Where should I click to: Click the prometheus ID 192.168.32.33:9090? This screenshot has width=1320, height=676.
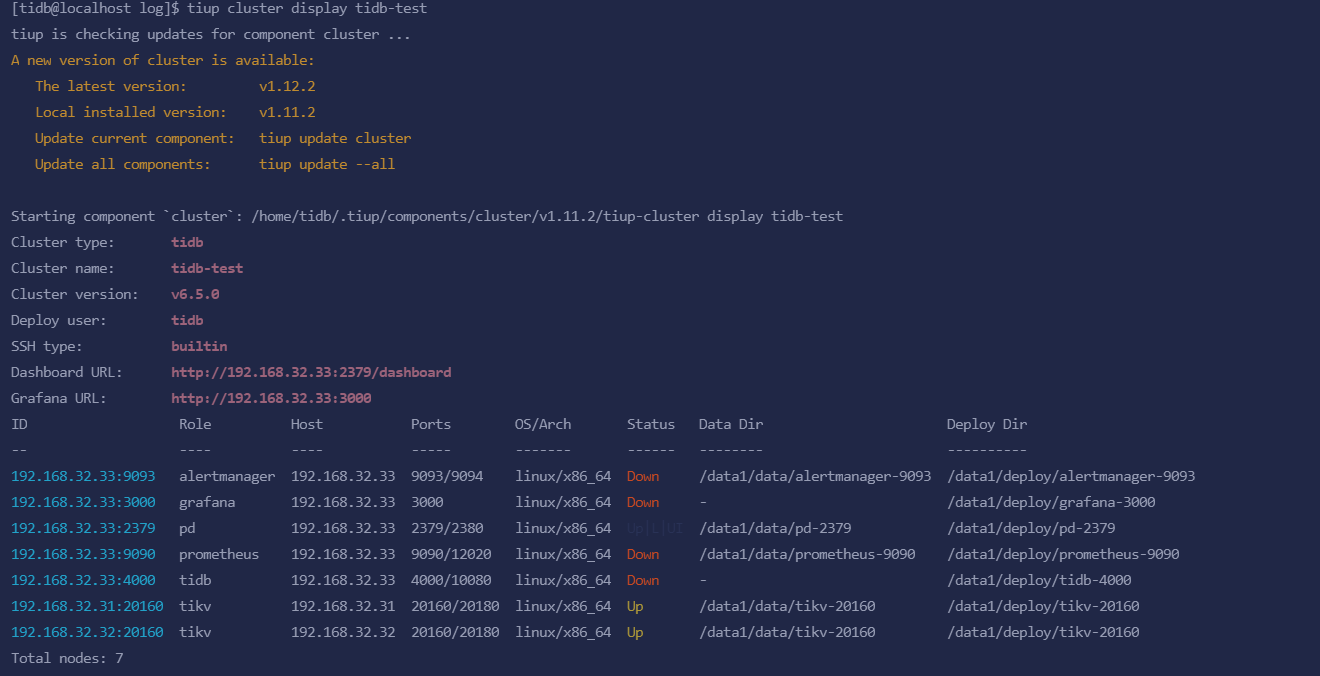[83, 554]
